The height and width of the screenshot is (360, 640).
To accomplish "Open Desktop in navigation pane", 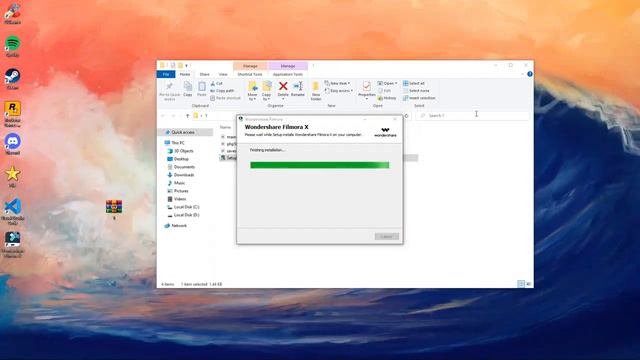I will pos(178,159).
